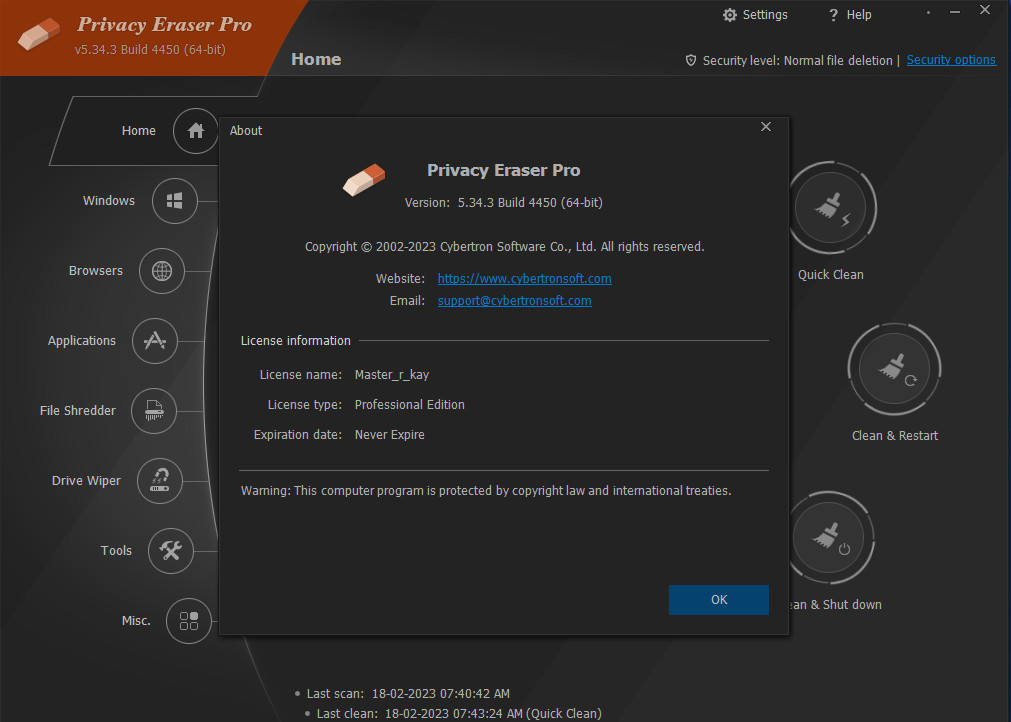The image size is (1011, 722).
Task: Click the support email link
Action: point(515,301)
